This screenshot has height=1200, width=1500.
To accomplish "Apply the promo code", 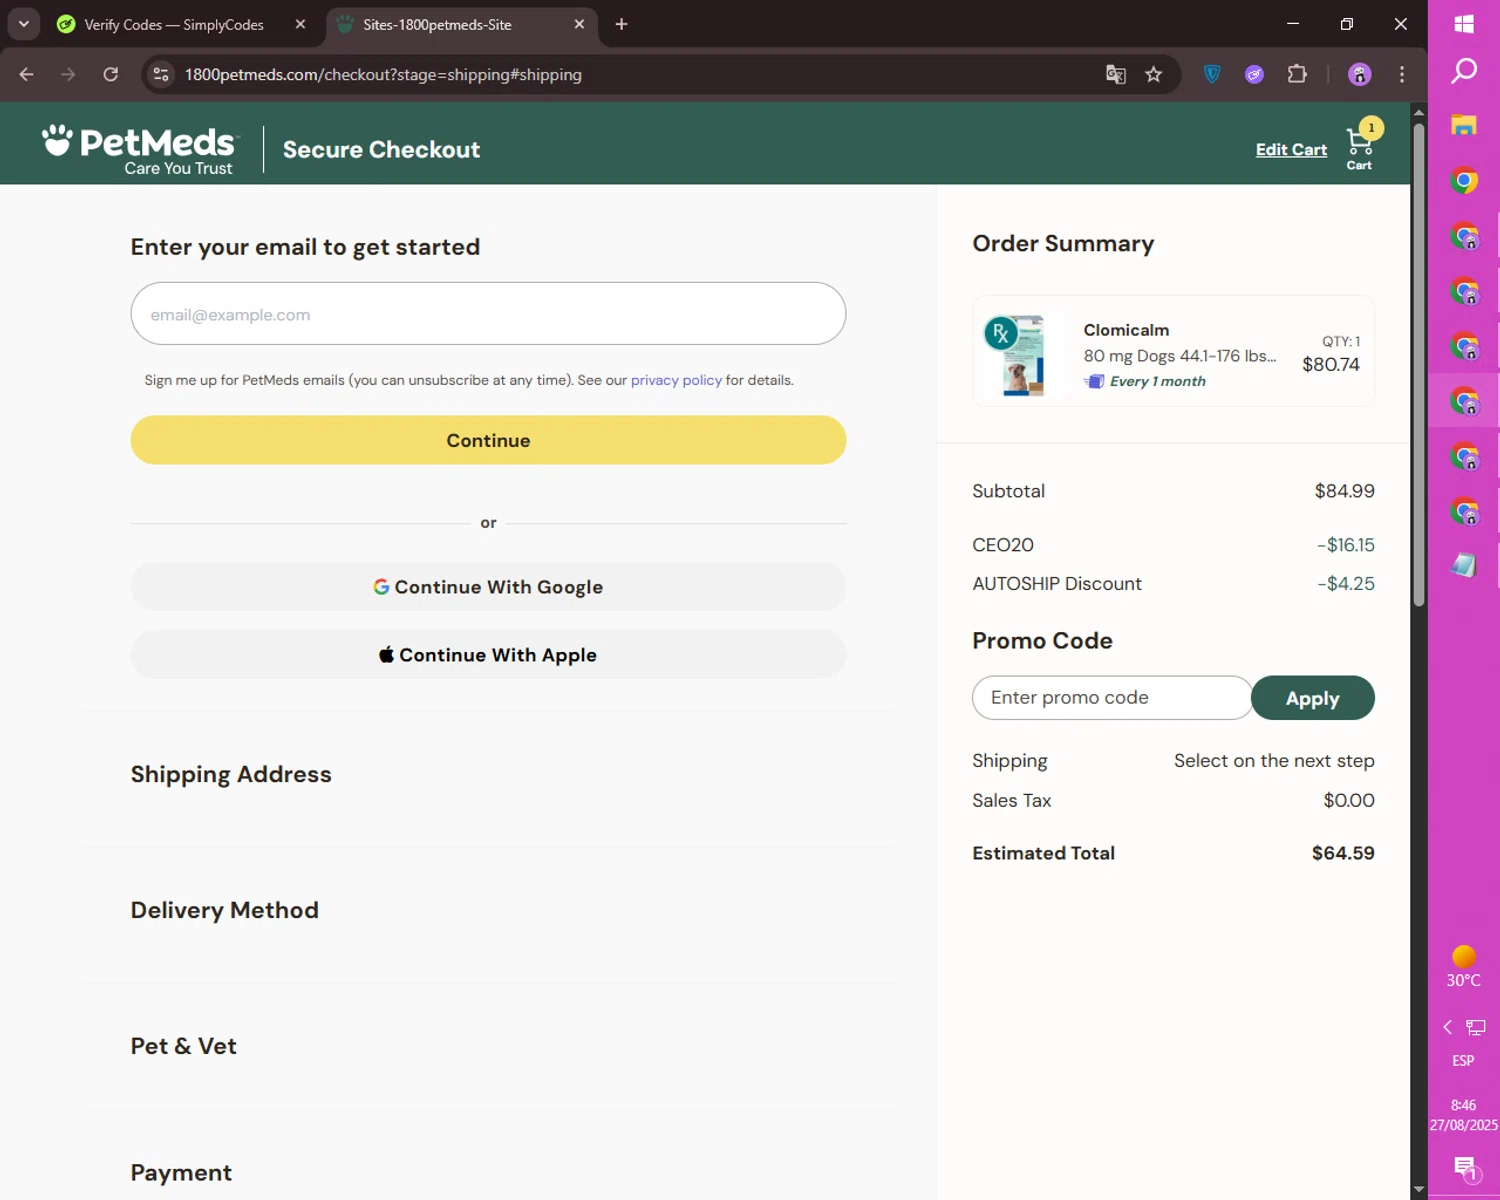I will (1313, 698).
